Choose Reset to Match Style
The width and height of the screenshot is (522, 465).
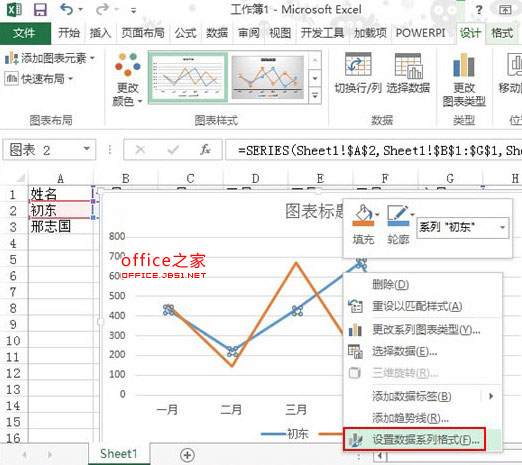pyautogui.click(x=423, y=306)
